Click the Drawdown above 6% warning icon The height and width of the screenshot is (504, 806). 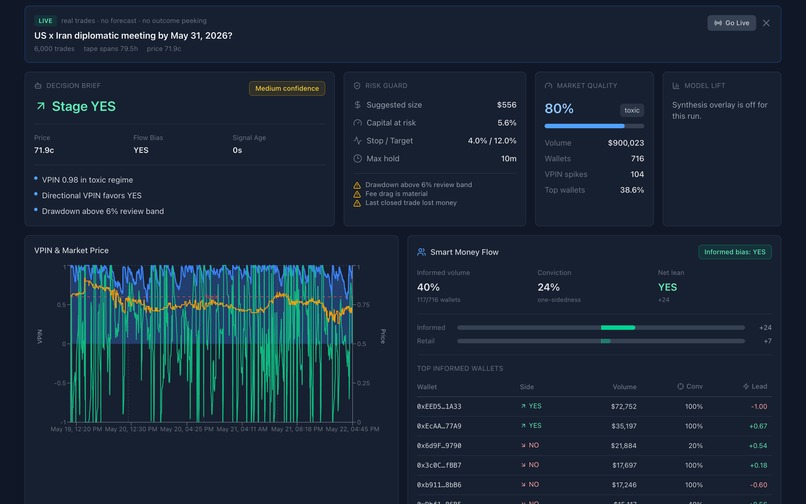click(357, 185)
